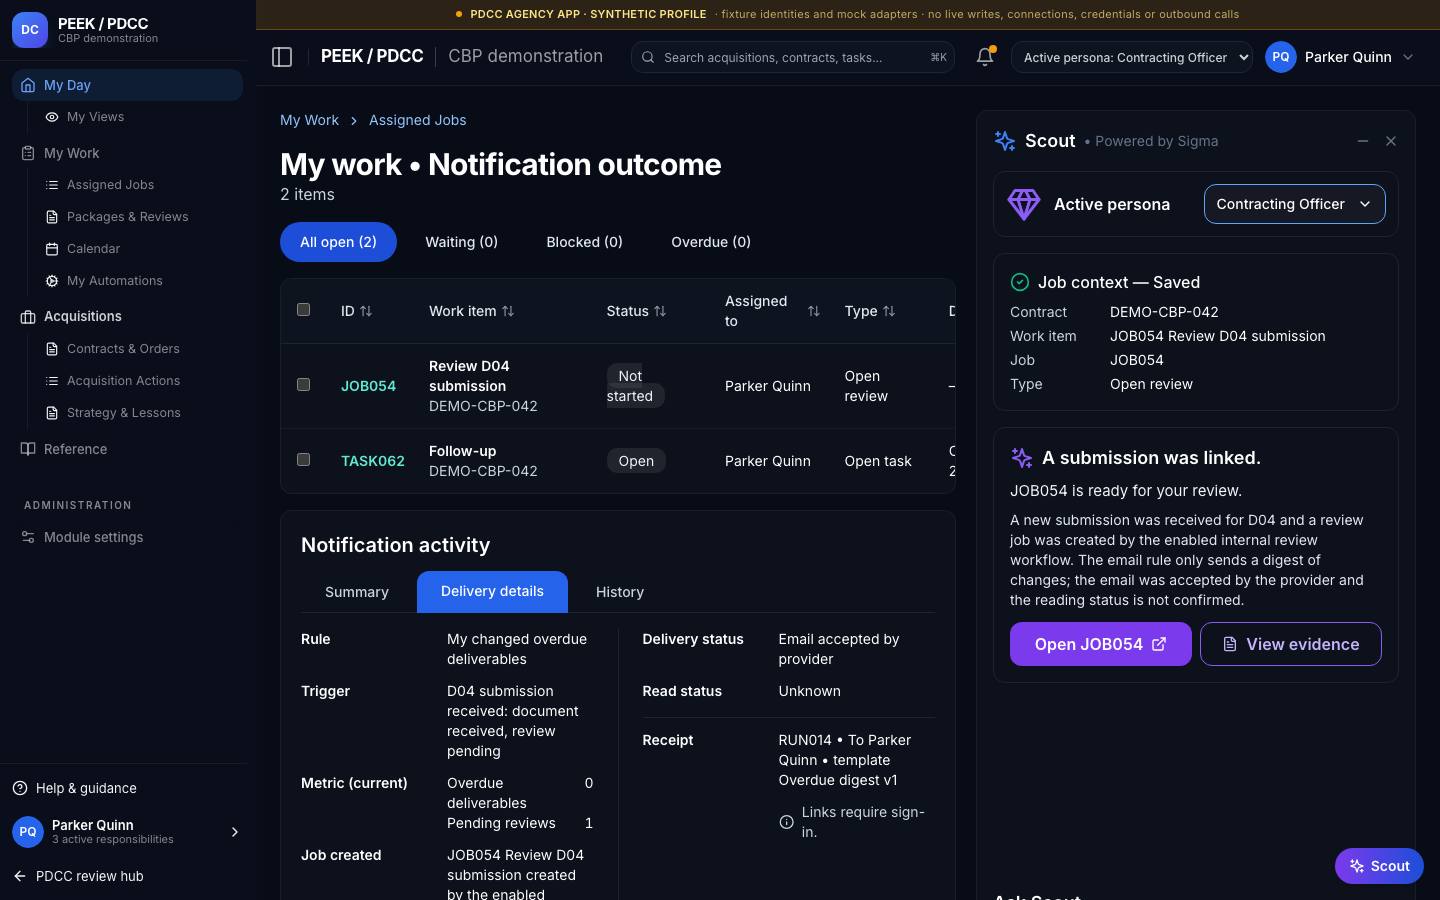This screenshot has height=900, width=1440.
Task: Focus the search acquisitions field
Action: 792,57
